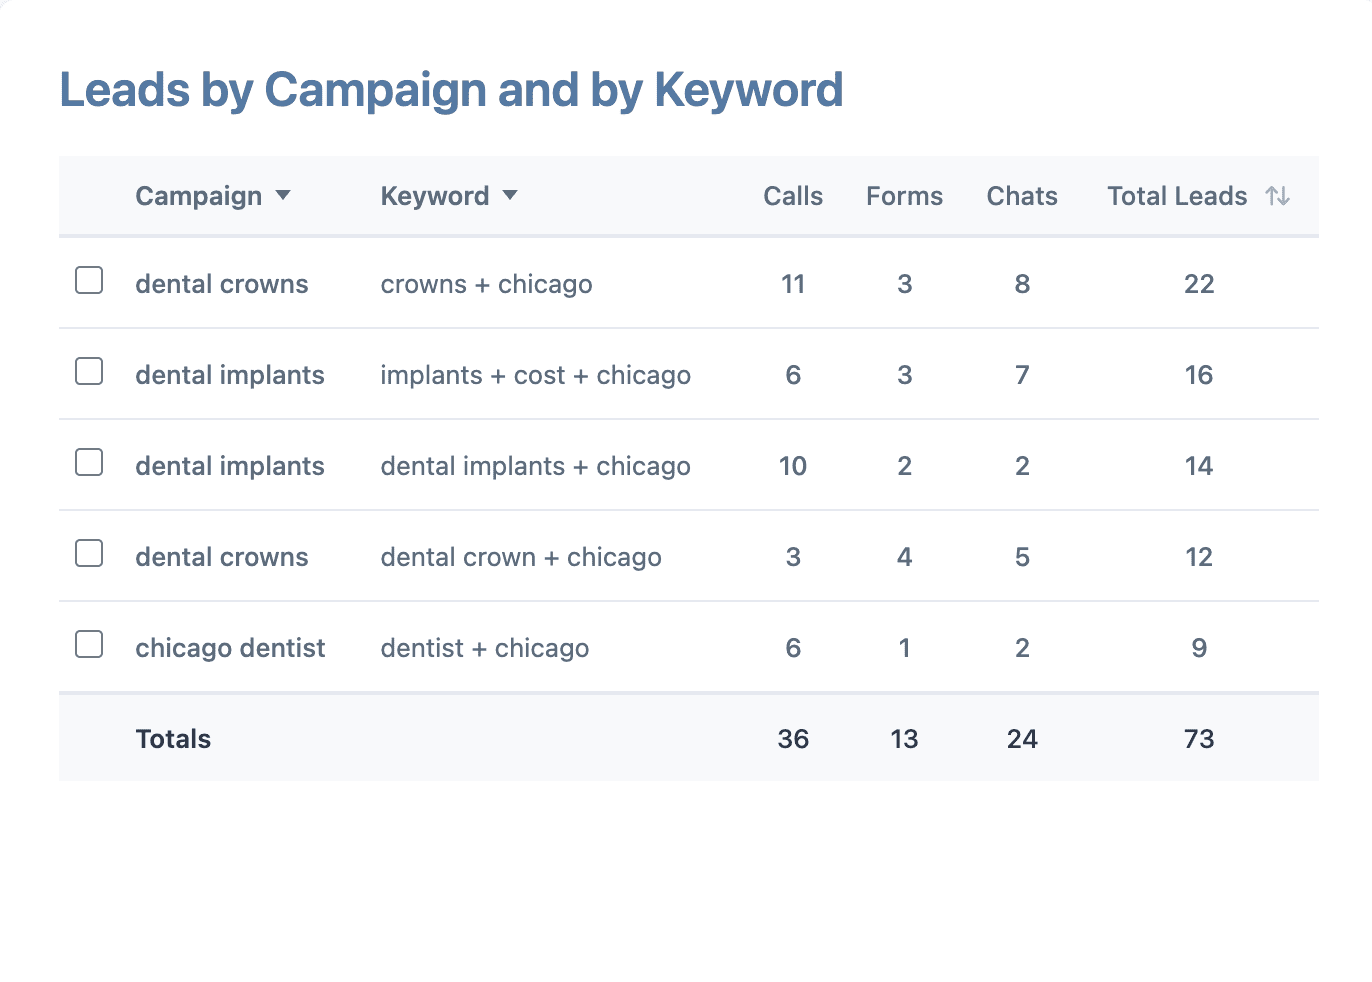This screenshot has width=1372, height=982.
Task: Select the crowns + chicago keyword cell
Action: [486, 284]
